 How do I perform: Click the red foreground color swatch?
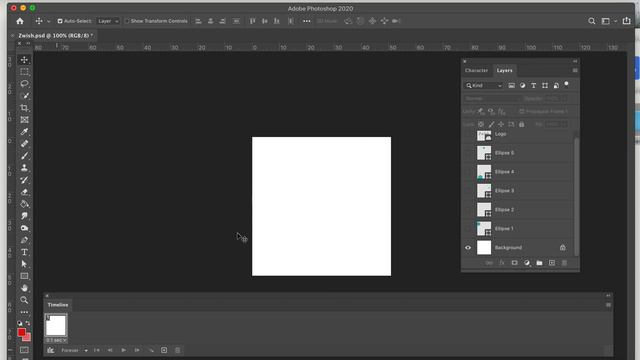(x=22, y=332)
